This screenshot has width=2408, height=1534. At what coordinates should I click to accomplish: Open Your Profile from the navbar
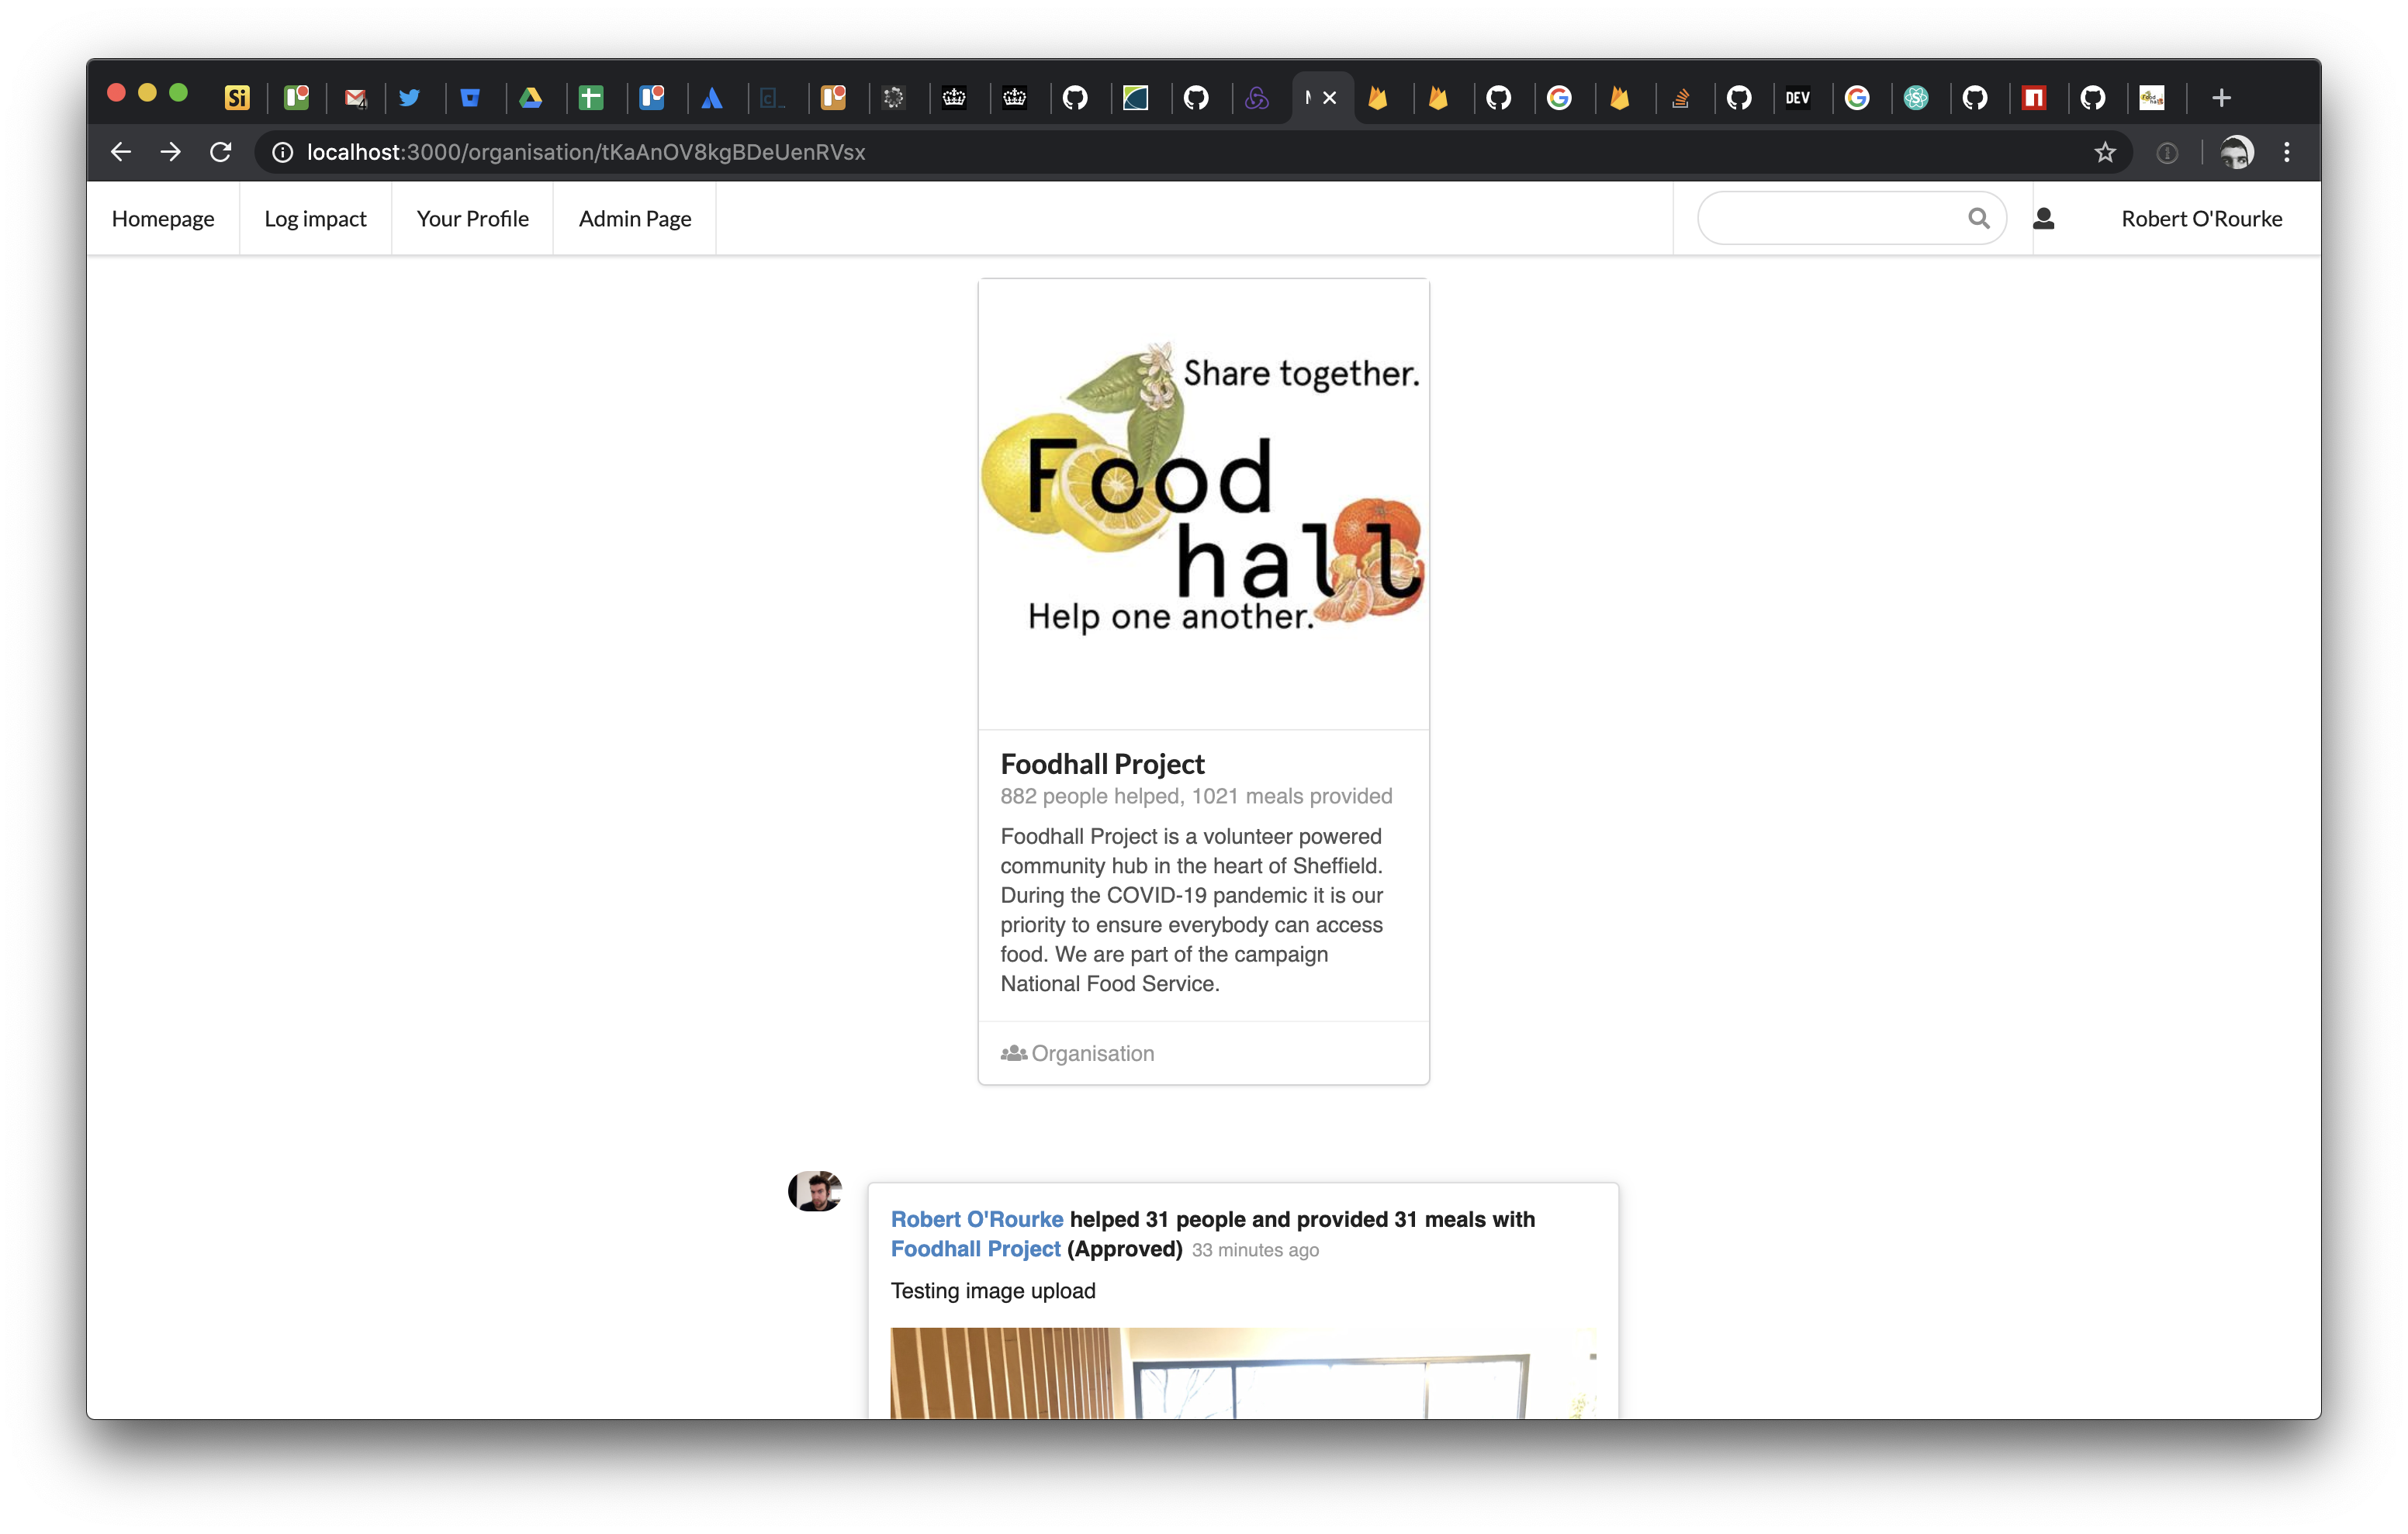(472, 219)
